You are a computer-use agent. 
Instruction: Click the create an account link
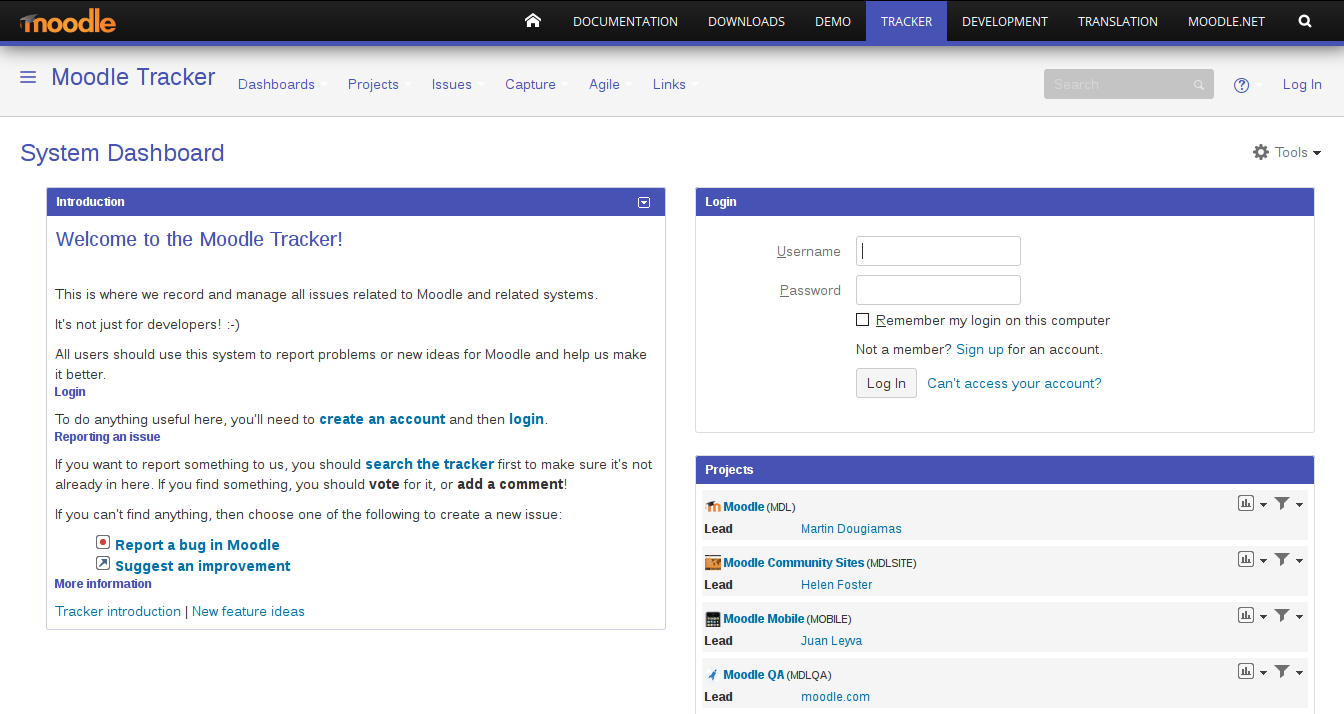point(382,420)
